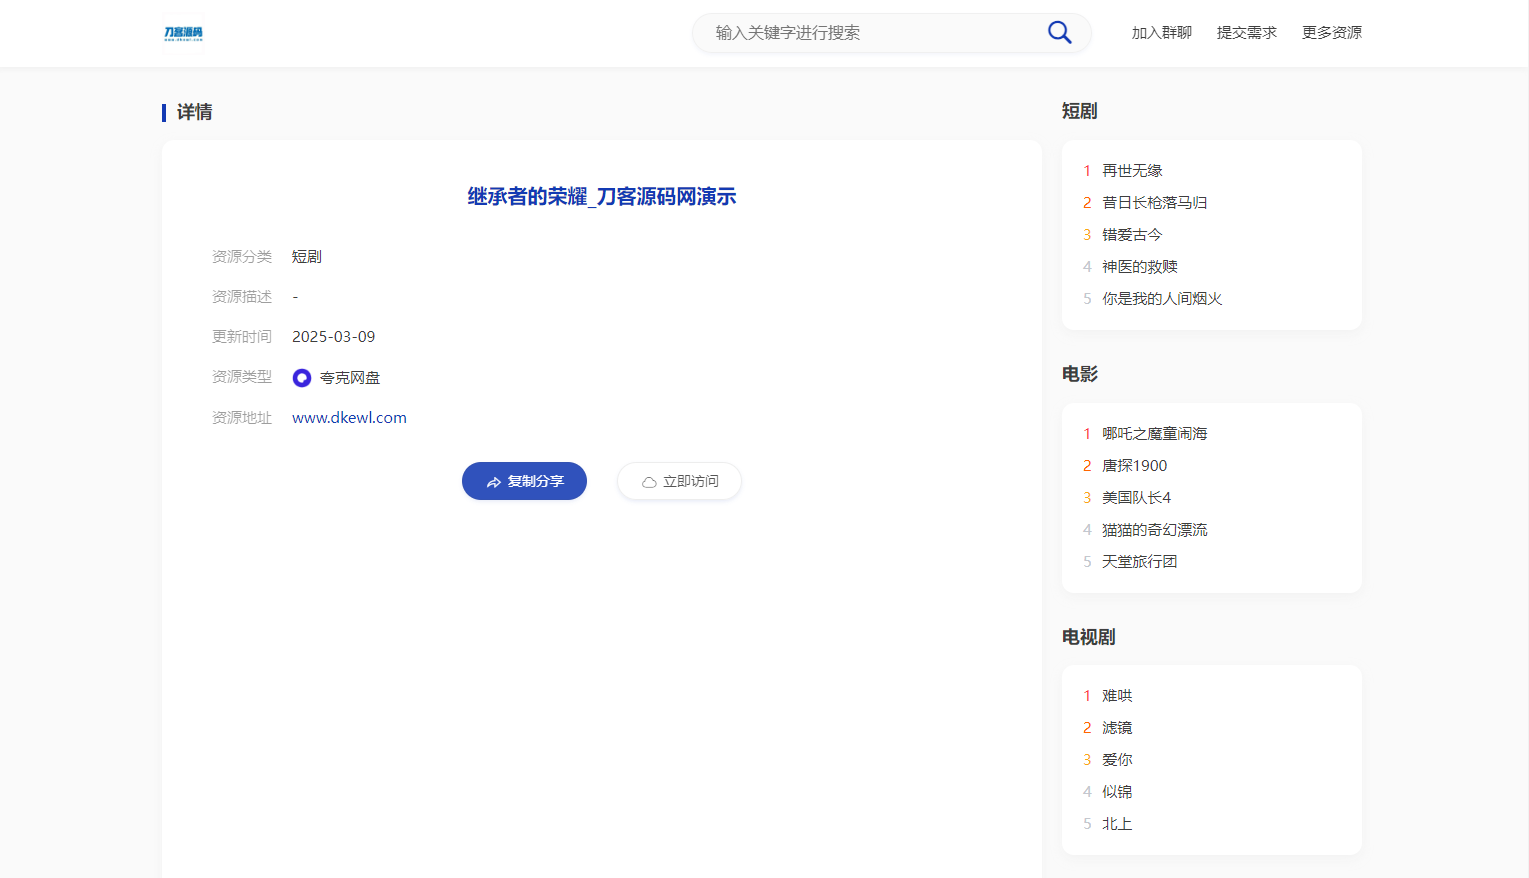Select 唐探1900 in the movie rankings

coord(1135,465)
